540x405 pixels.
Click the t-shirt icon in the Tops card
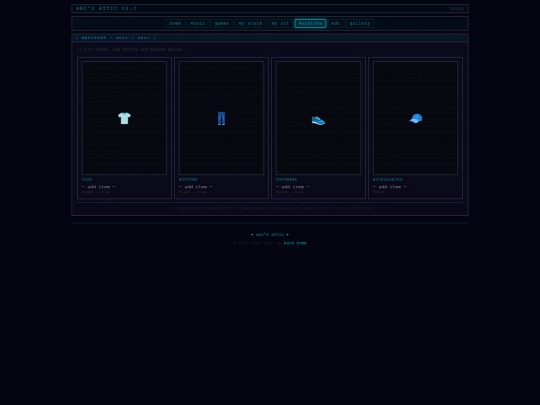tap(124, 118)
